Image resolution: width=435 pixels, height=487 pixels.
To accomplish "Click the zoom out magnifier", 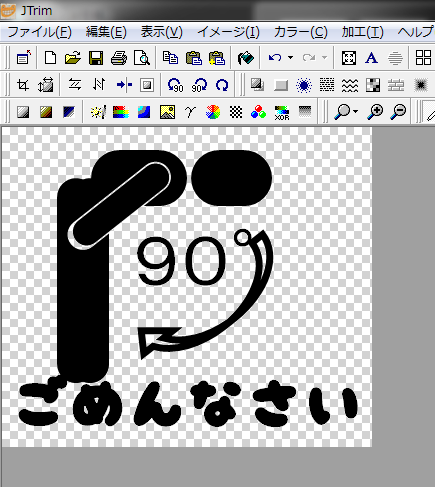I will 399,111.
